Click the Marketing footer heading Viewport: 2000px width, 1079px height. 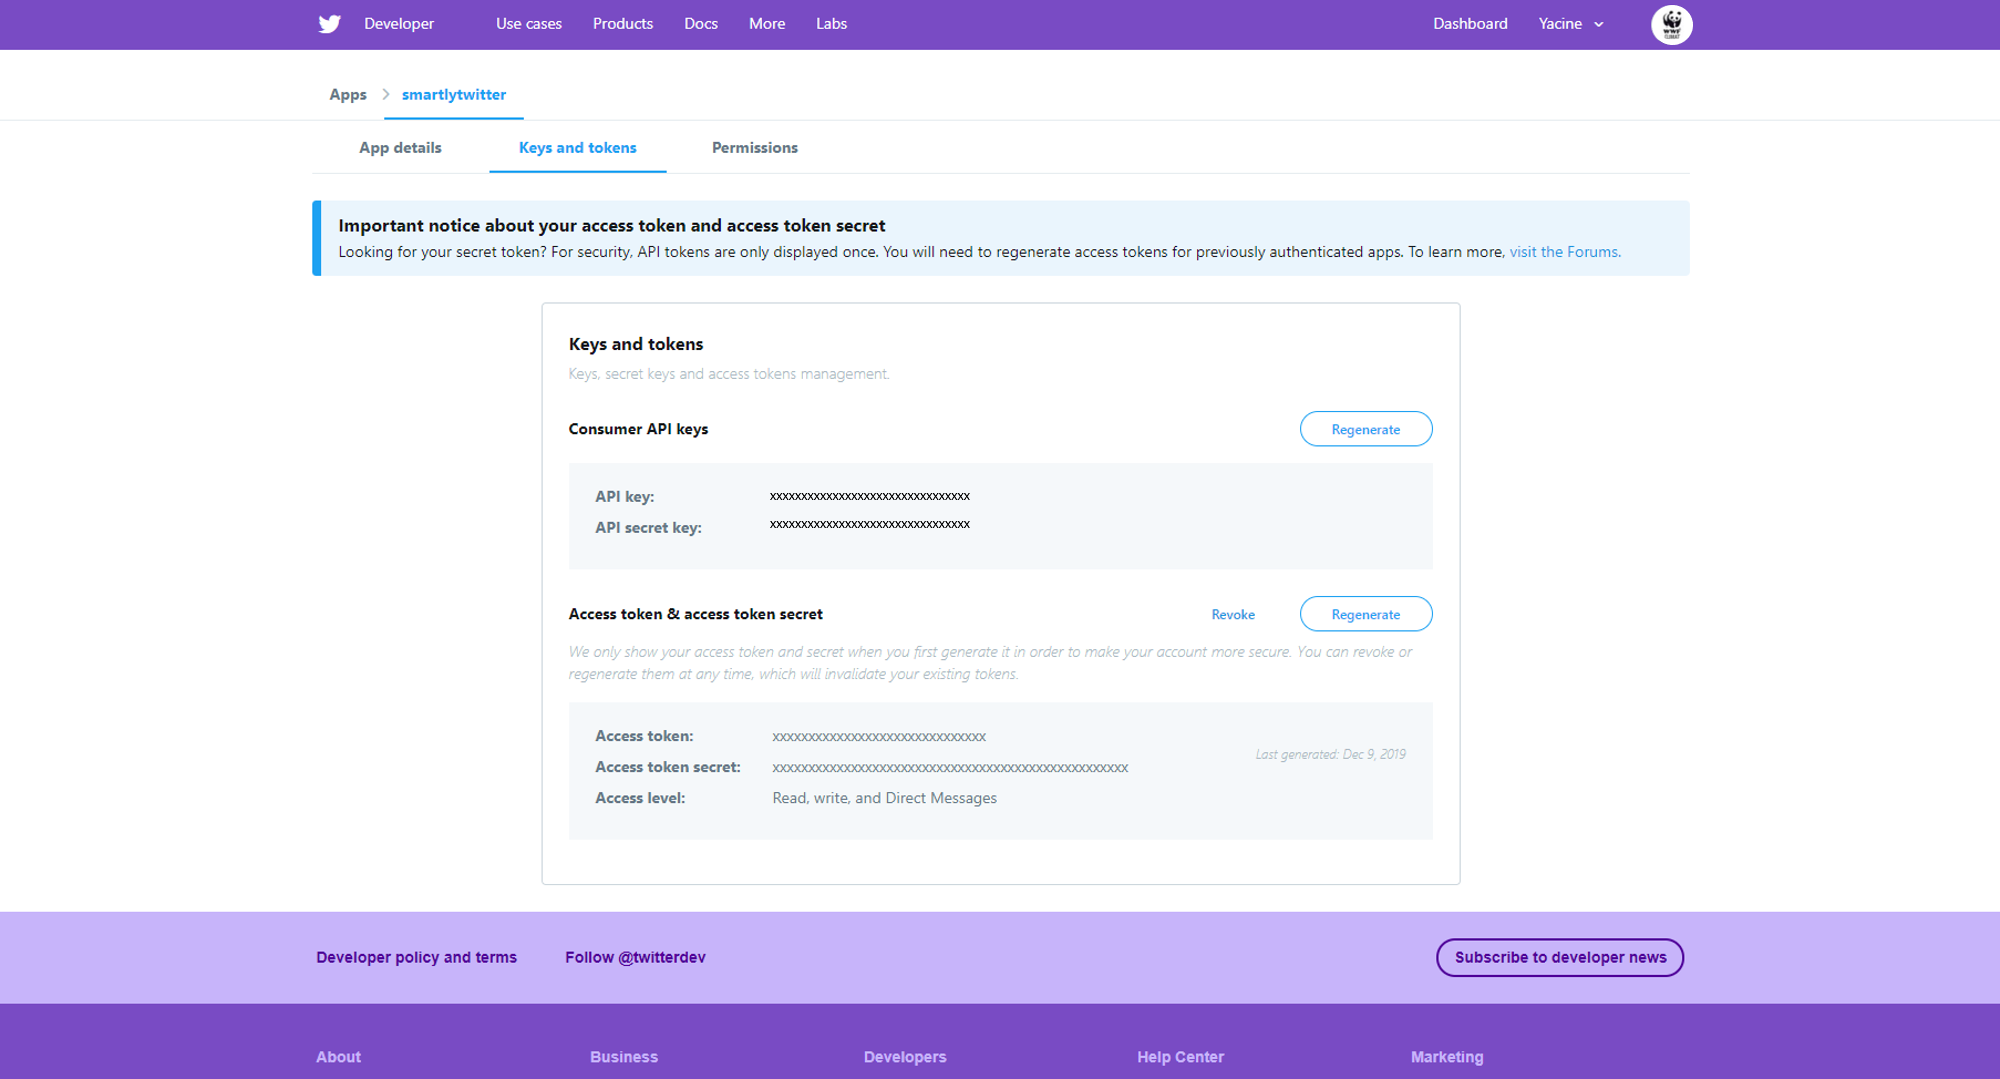1447,1057
